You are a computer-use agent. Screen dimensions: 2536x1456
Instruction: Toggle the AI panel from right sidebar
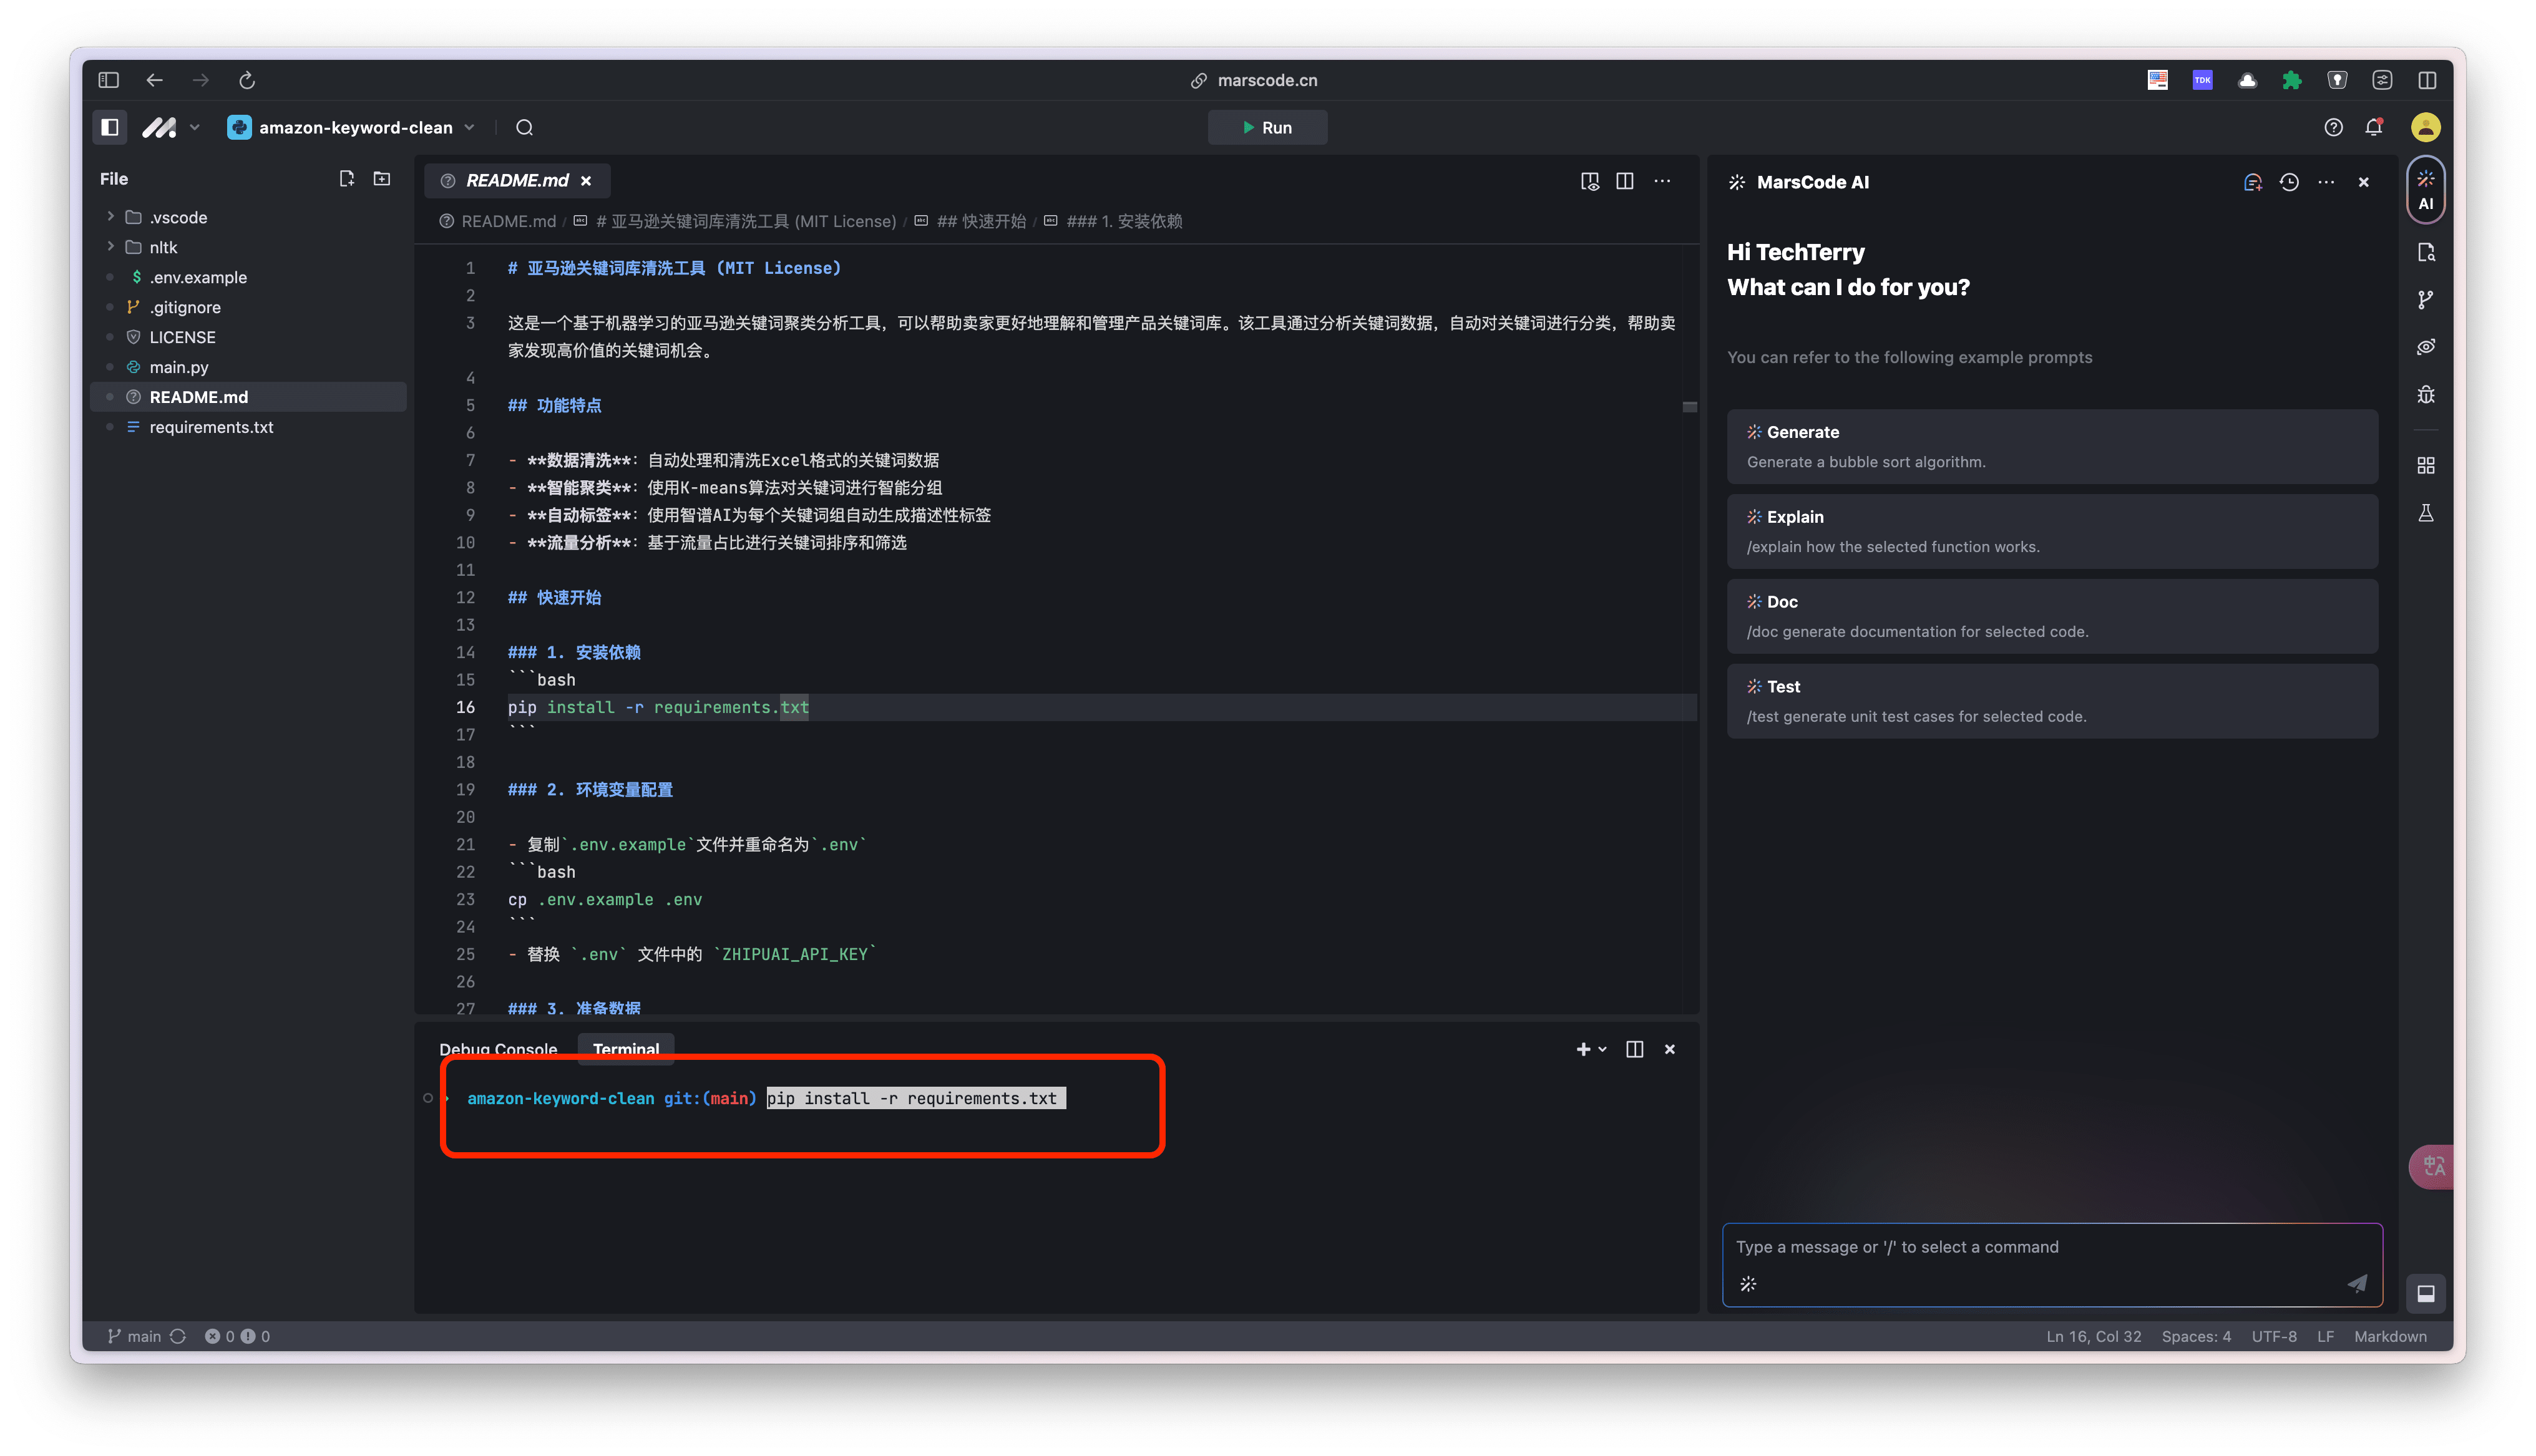coord(2425,190)
